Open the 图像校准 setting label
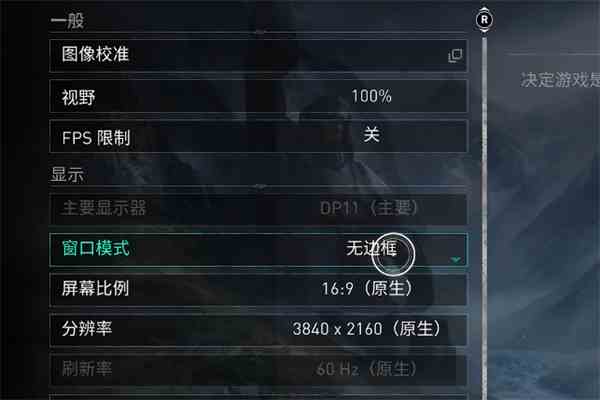The width and height of the screenshot is (600, 400). click(95, 54)
